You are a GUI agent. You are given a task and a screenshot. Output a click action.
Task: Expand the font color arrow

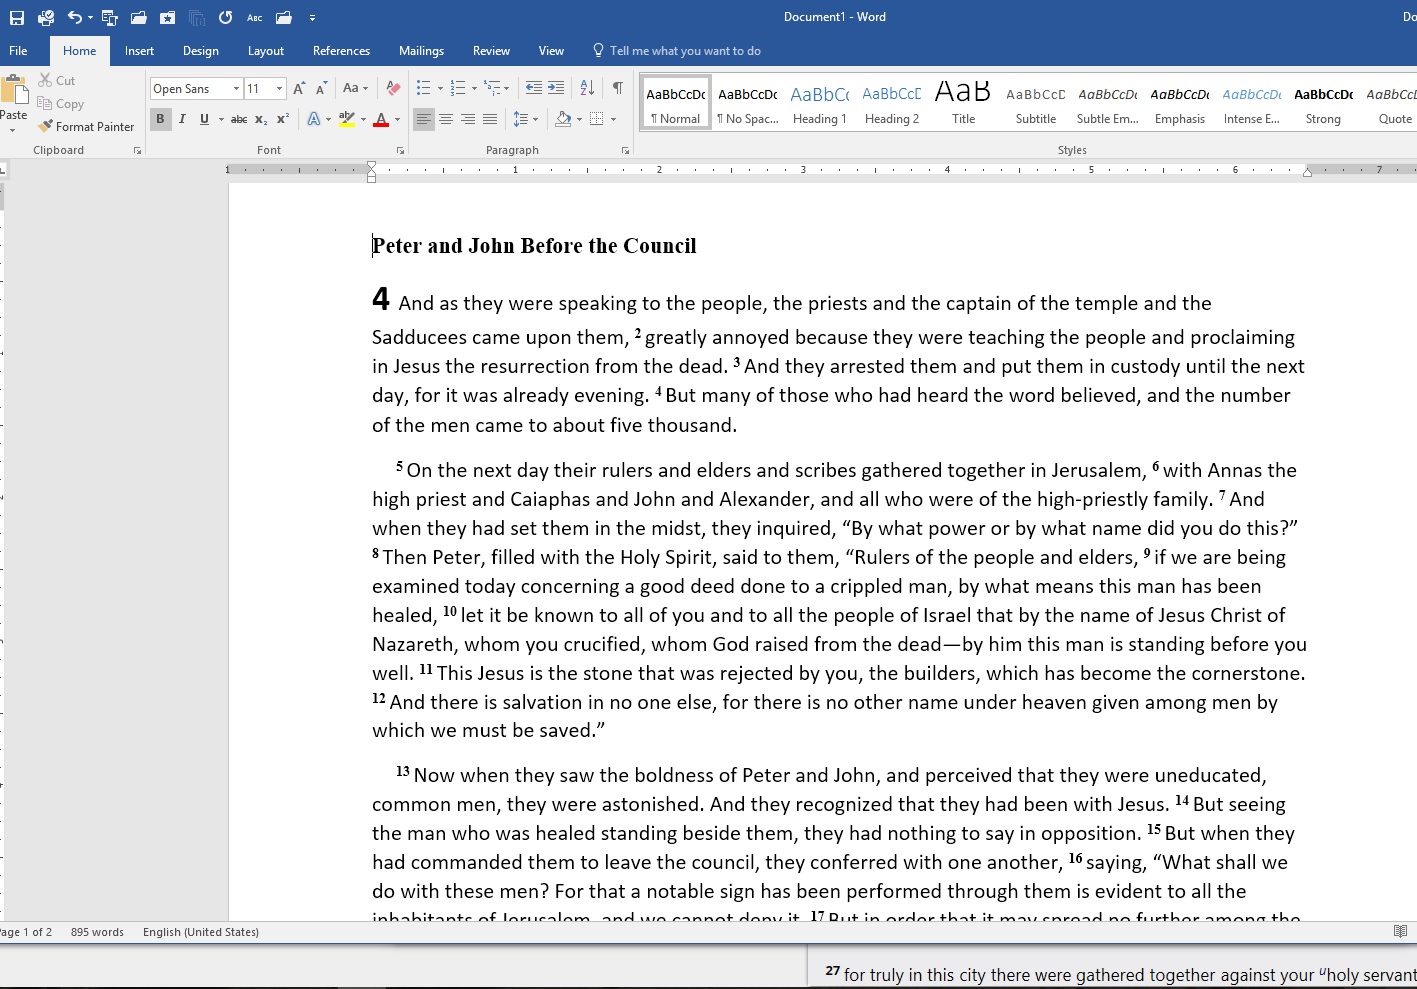click(x=397, y=119)
